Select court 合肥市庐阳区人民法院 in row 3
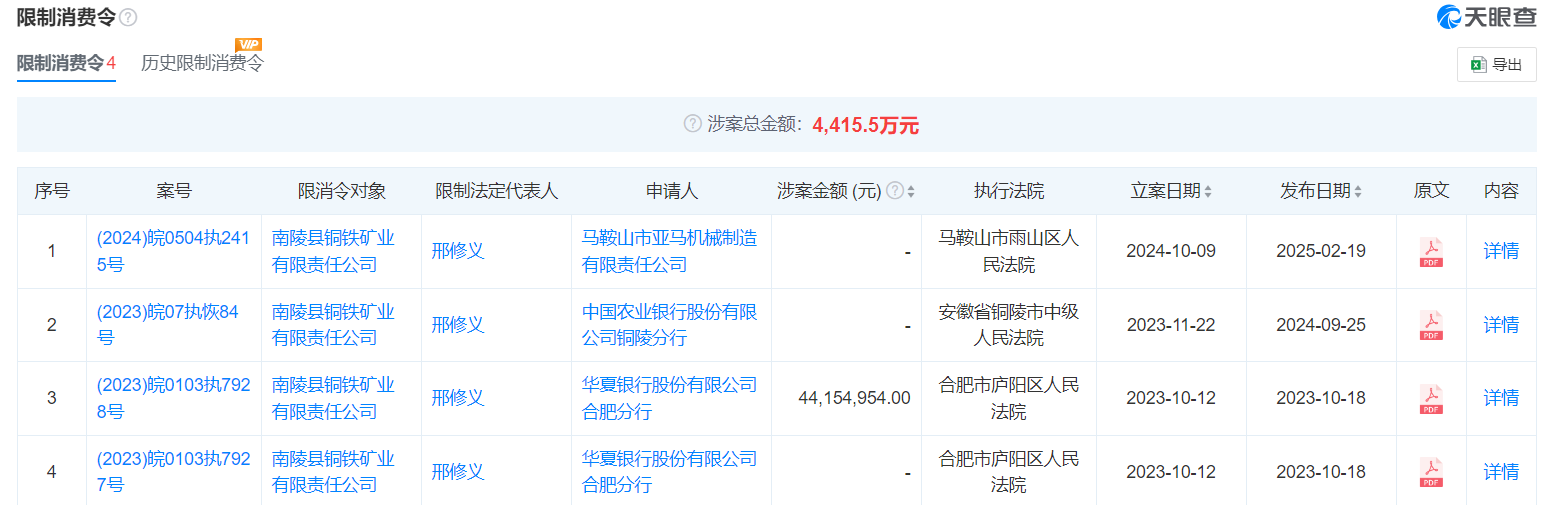 click(x=1009, y=398)
